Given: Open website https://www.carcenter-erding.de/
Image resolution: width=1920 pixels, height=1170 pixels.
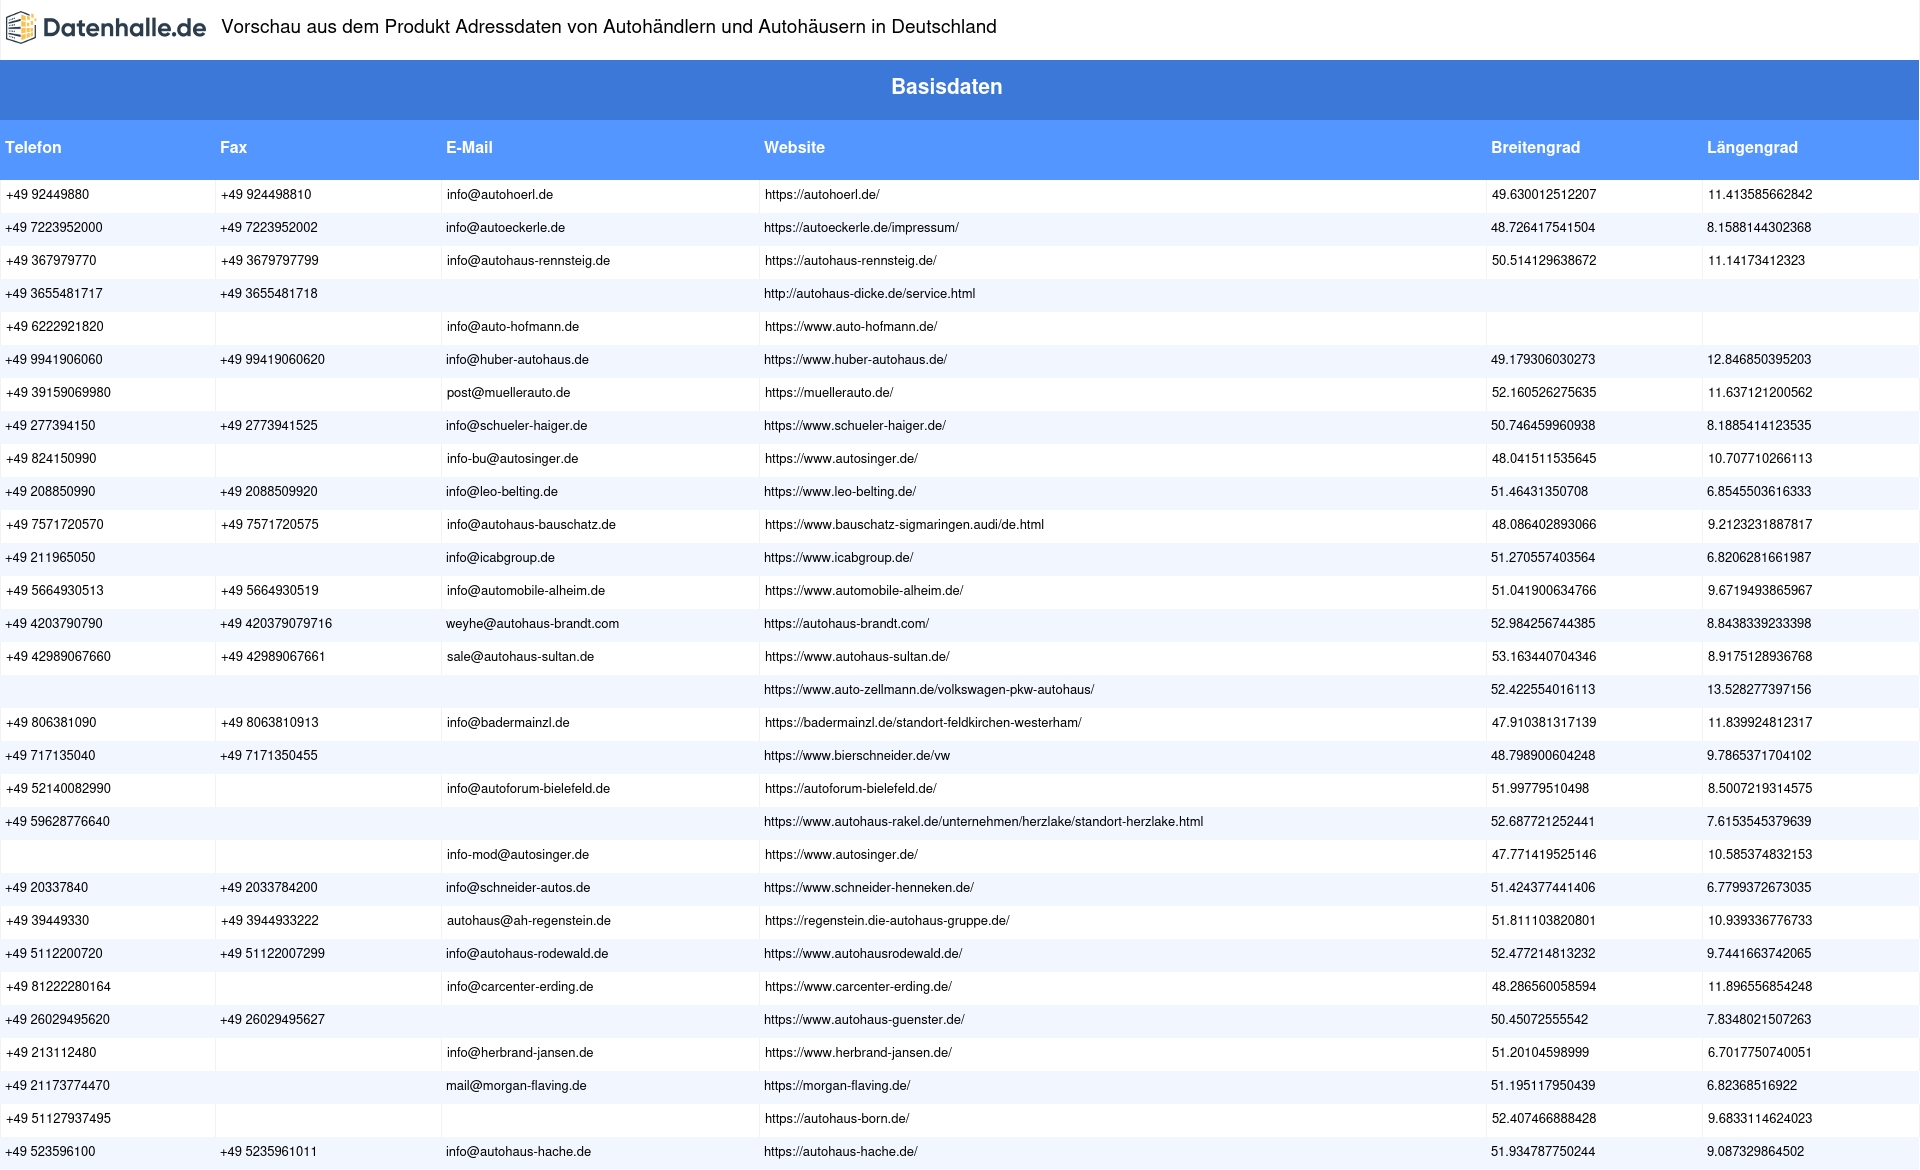Looking at the screenshot, I should (858, 987).
